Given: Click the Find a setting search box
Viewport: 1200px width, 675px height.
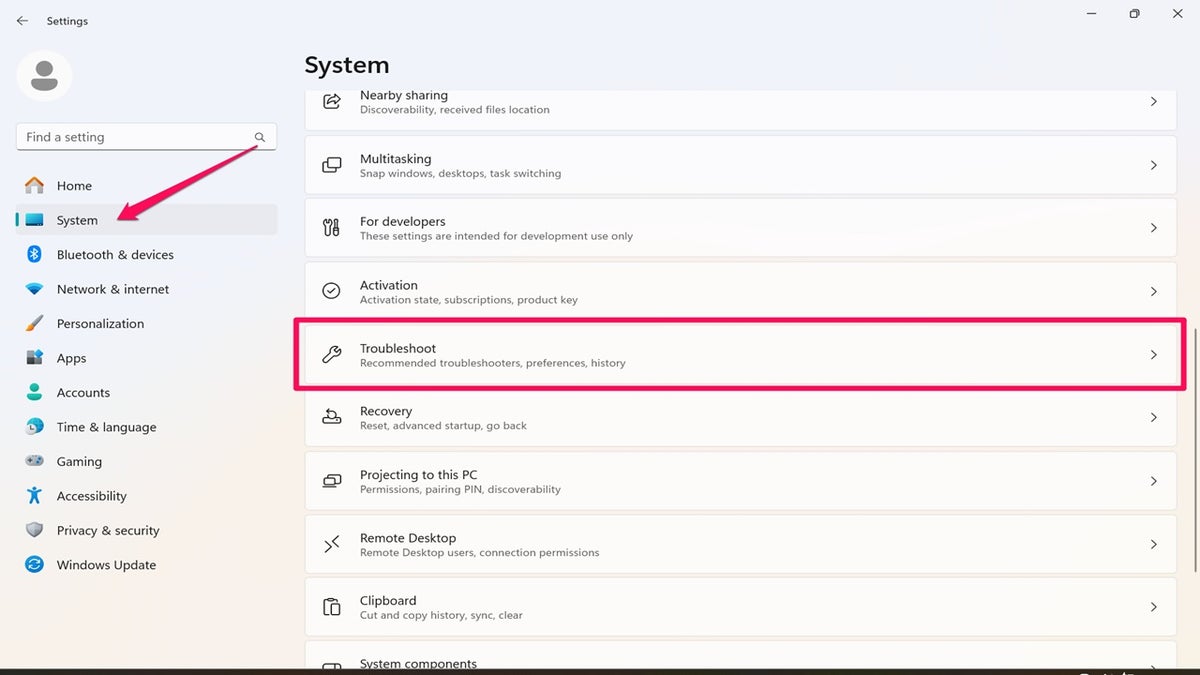Looking at the screenshot, I should 146,137.
